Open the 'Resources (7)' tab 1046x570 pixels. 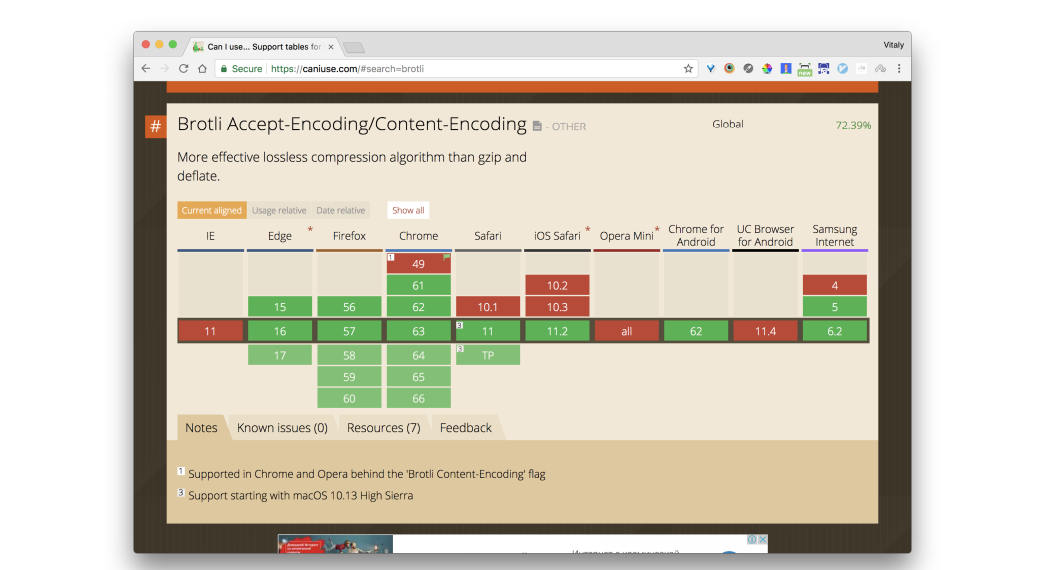click(x=384, y=428)
